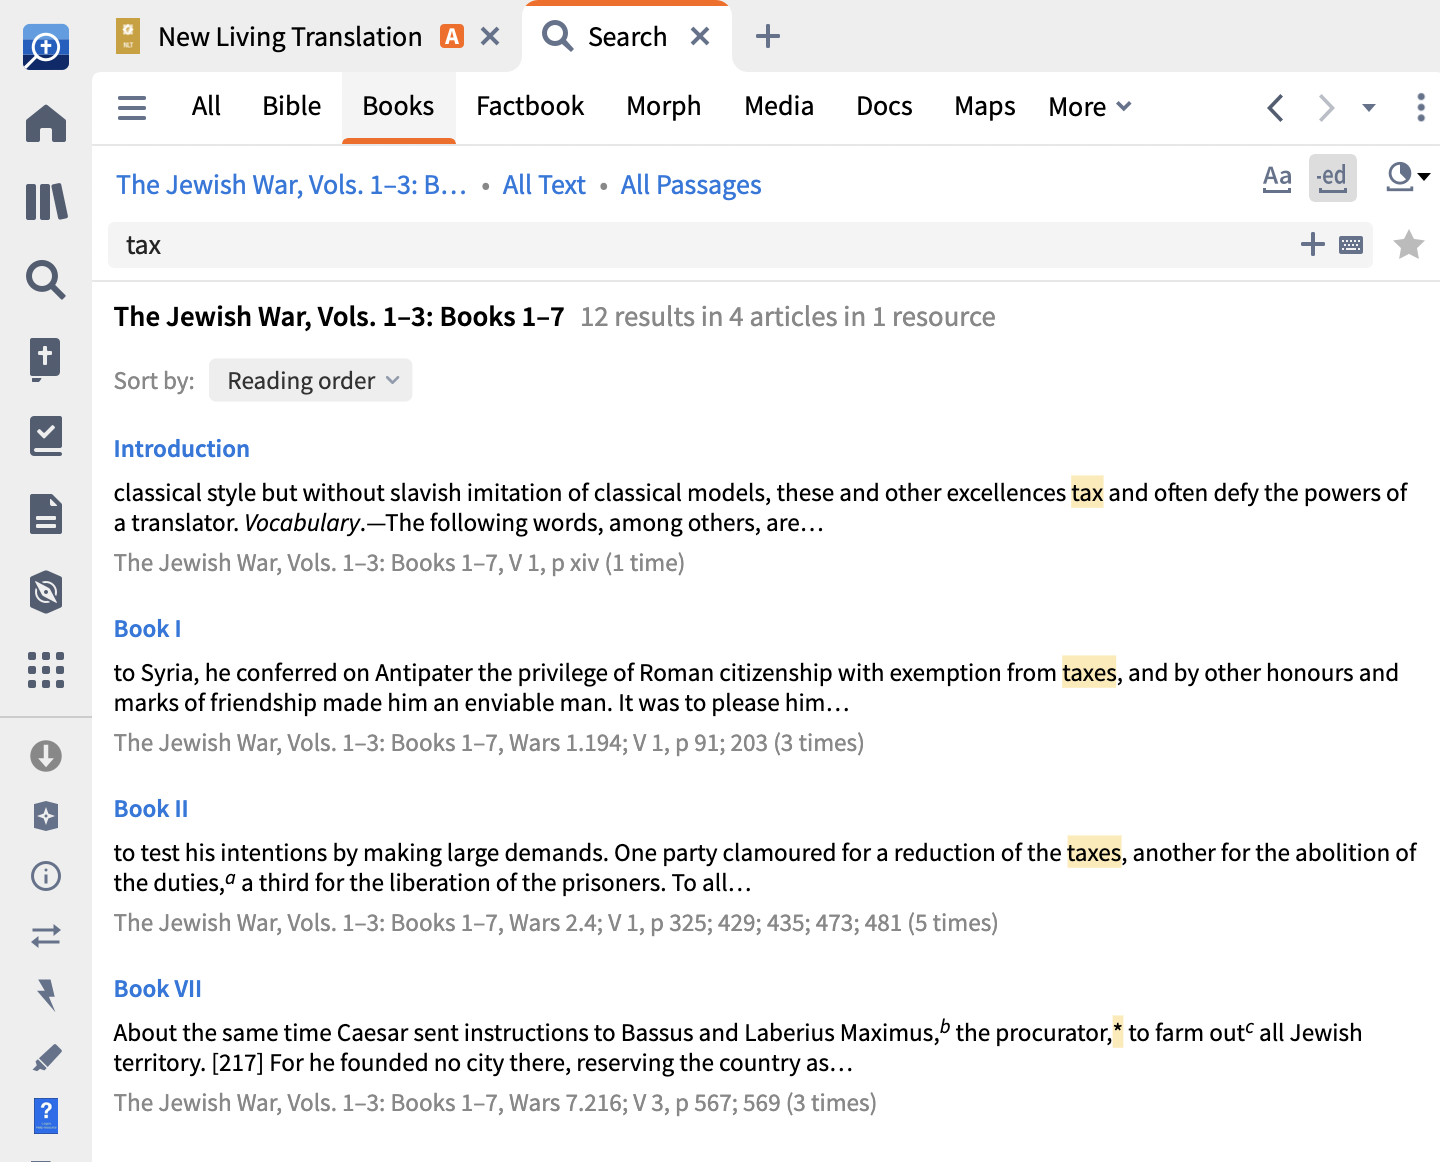Viewport: 1440px width, 1162px height.
Task: Click the download arrow circle icon
Action: [x=46, y=756]
